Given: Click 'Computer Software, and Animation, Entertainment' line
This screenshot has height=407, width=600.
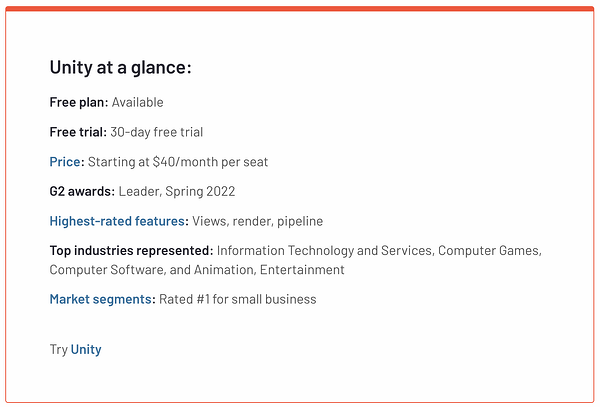Looking at the screenshot, I should pos(197,270).
